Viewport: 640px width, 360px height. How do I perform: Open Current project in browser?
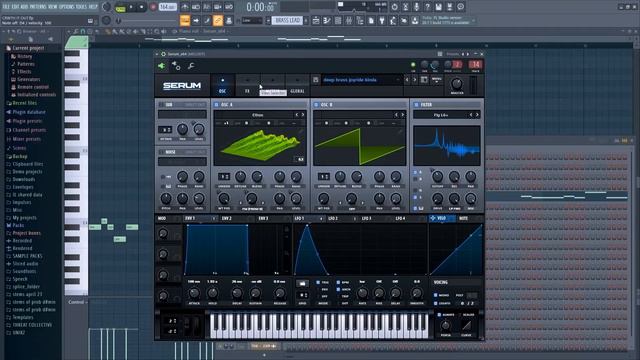(x=28, y=48)
